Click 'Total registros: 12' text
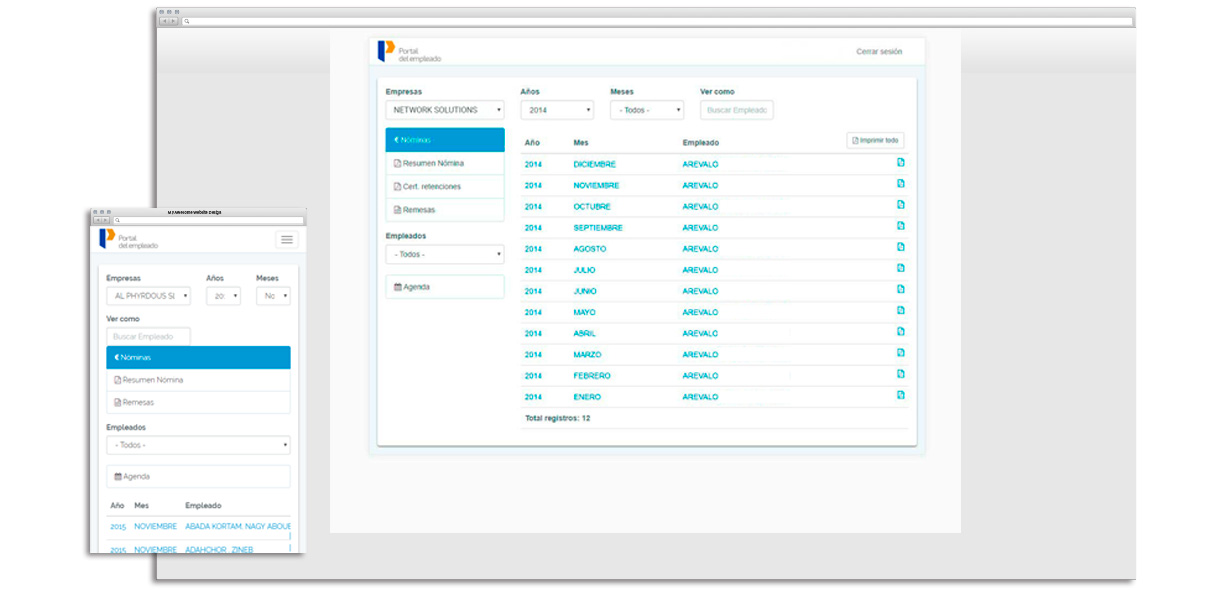1227x590 pixels. [557, 418]
